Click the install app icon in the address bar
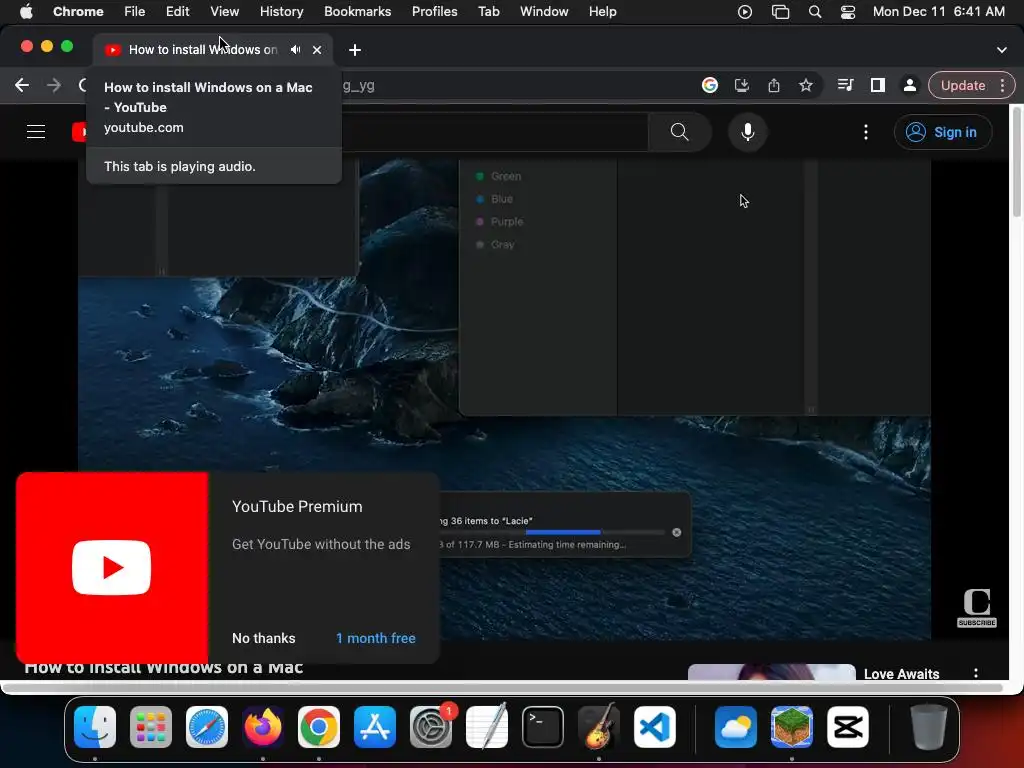 tap(742, 85)
